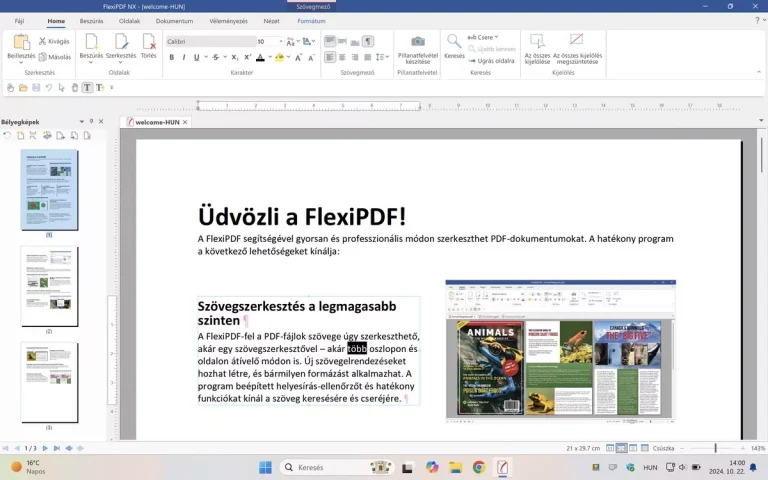Switch to the Oldalak ribbon tab
This screenshot has height=480, width=768.
click(129, 21)
